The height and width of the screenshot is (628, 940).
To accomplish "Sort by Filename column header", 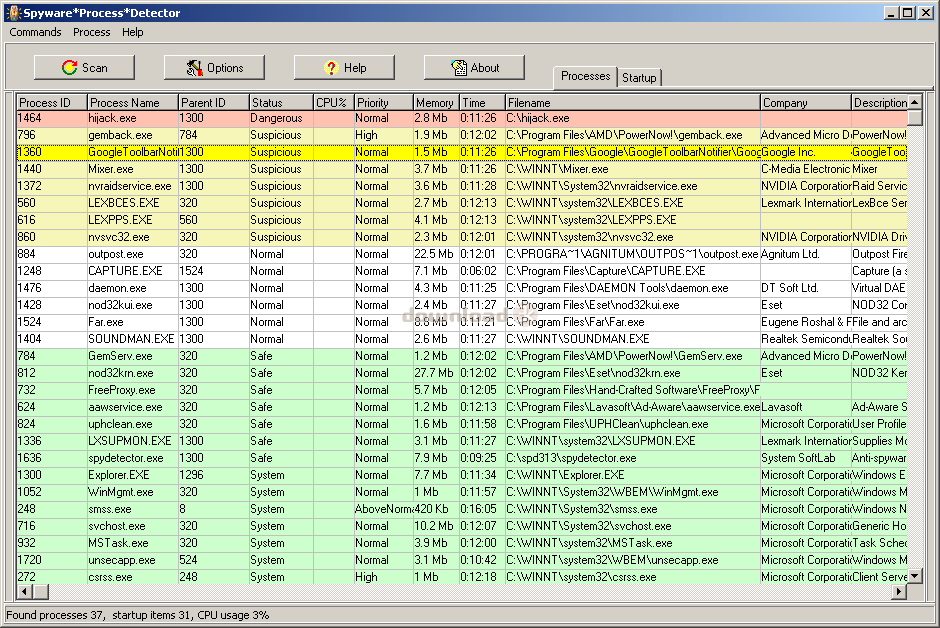I will (x=633, y=102).
